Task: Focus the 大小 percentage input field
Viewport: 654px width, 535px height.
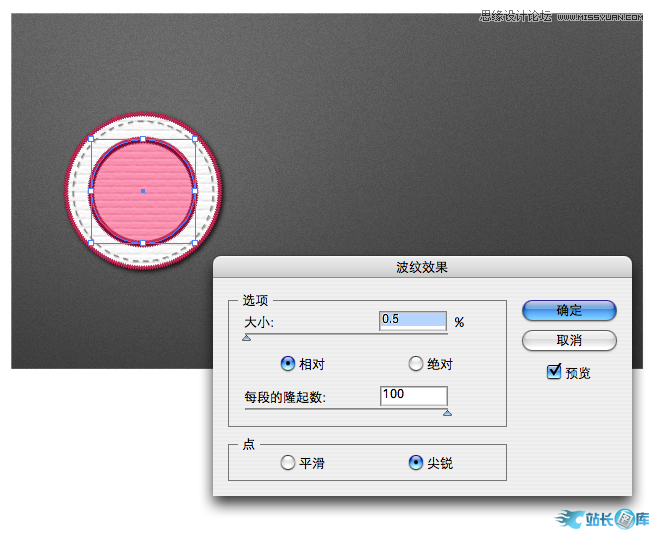Action: [413, 320]
